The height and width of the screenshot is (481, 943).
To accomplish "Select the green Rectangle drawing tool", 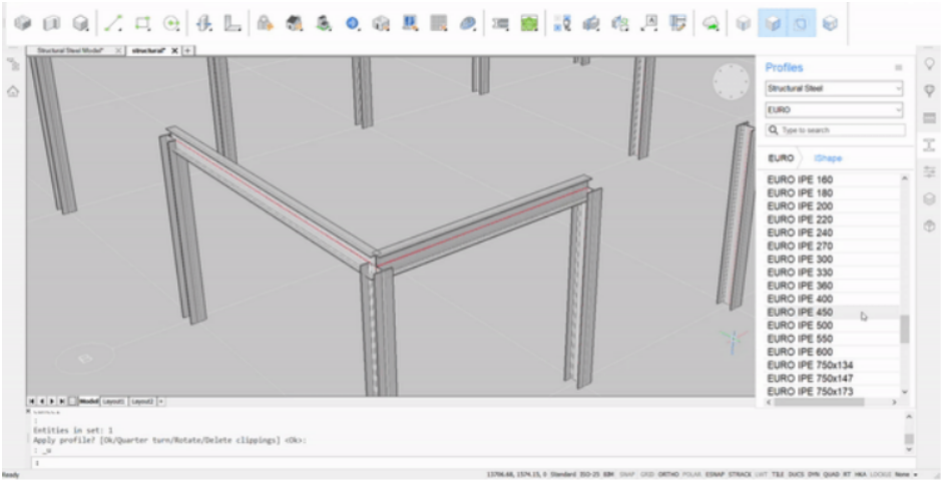I will tap(143, 22).
